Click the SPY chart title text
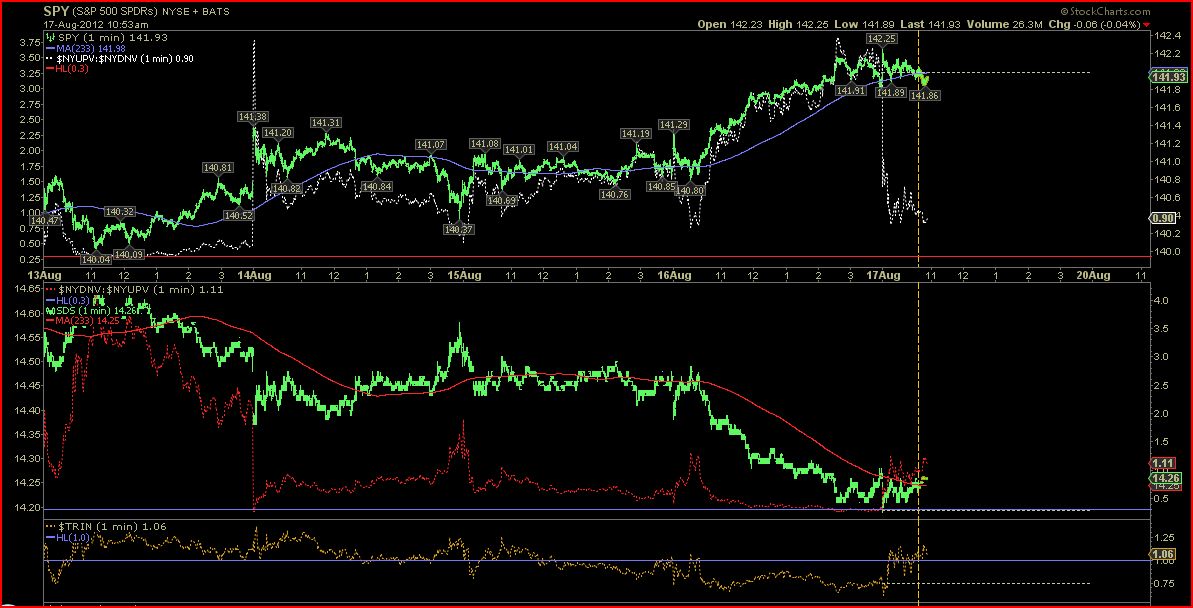 tap(57, 12)
